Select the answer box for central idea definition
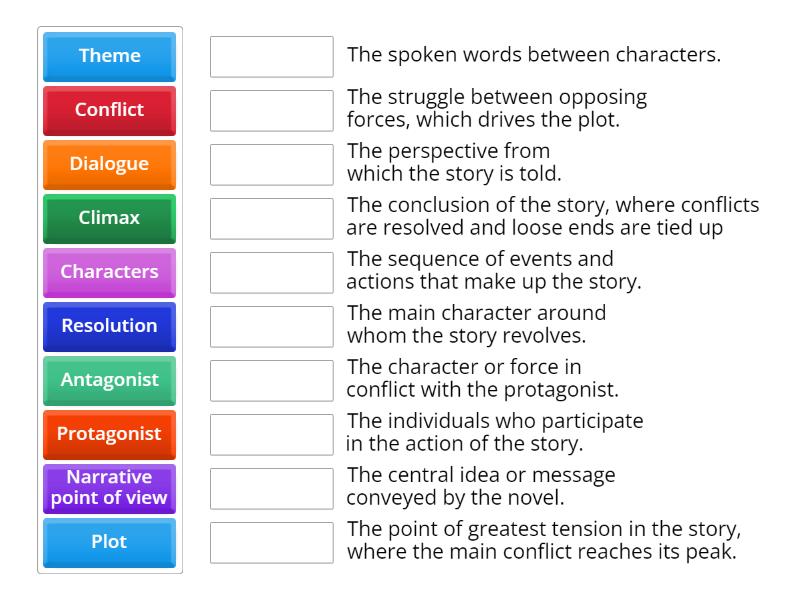This screenshot has width=800, height=600. pyautogui.click(x=272, y=488)
